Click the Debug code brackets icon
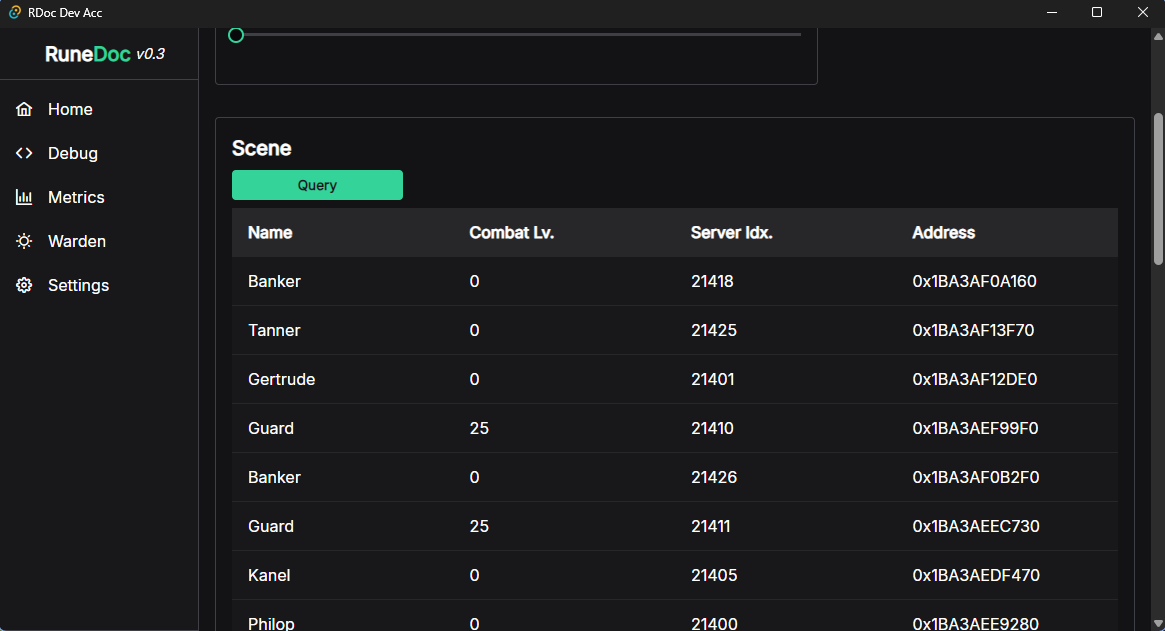The width and height of the screenshot is (1165, 631). coord(24,153)
